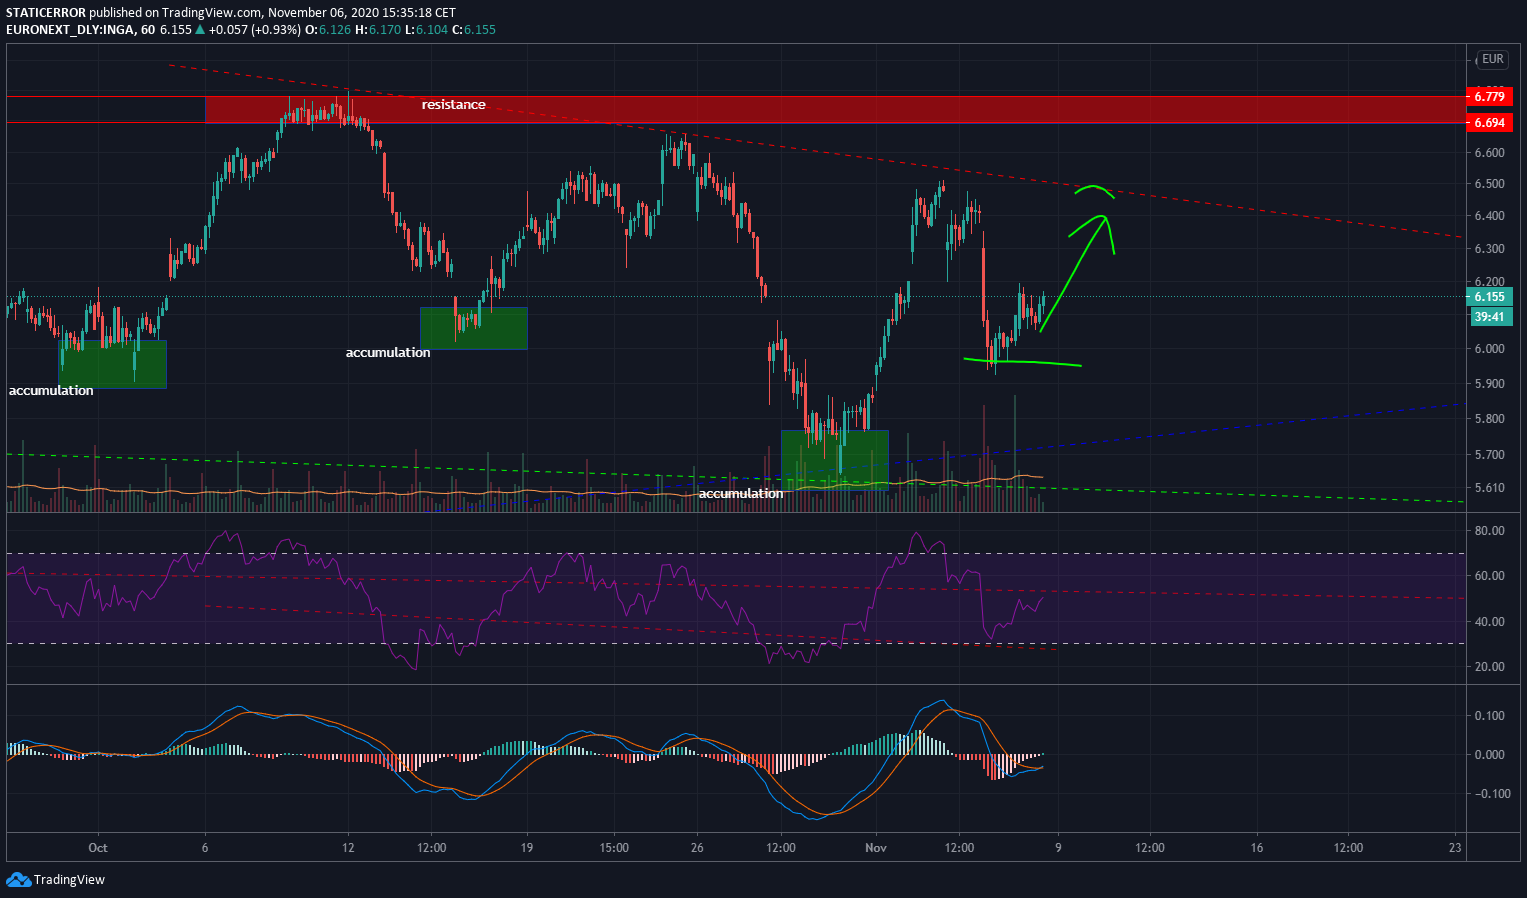Click the C:6.155 close value
Screen dimensions: 1527x898
pyautogui.click(x=475, y=30)
